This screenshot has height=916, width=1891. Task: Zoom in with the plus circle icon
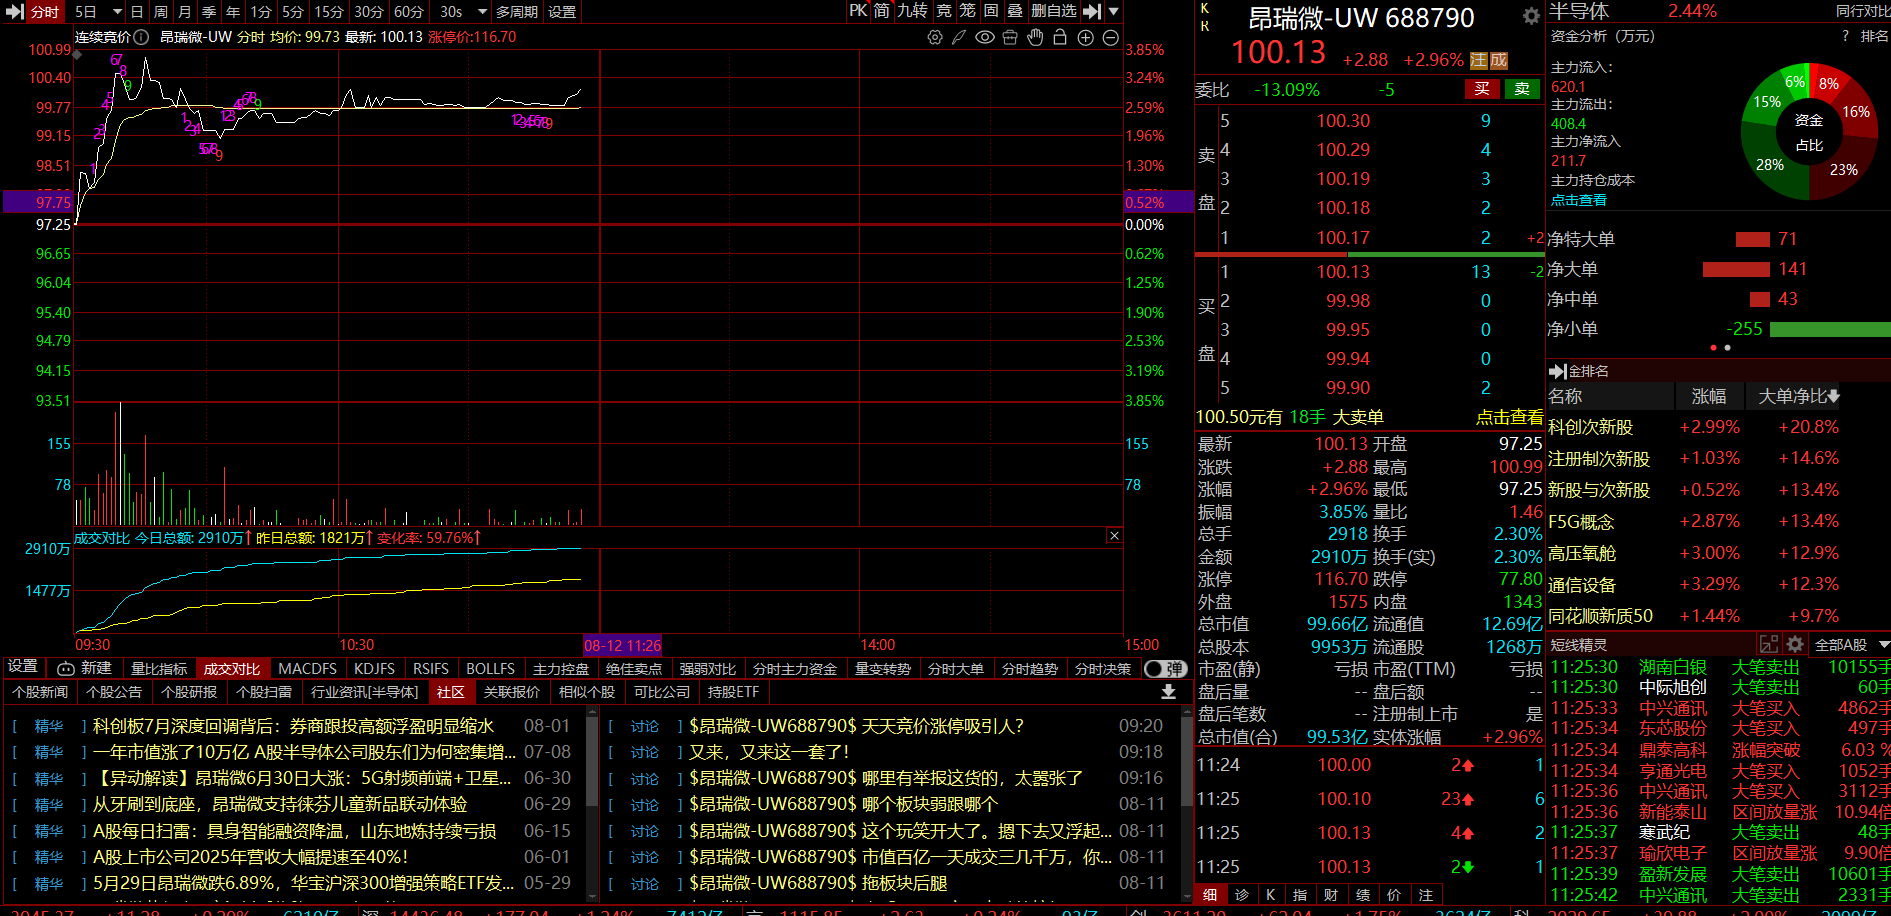(x=1085, y=37)
